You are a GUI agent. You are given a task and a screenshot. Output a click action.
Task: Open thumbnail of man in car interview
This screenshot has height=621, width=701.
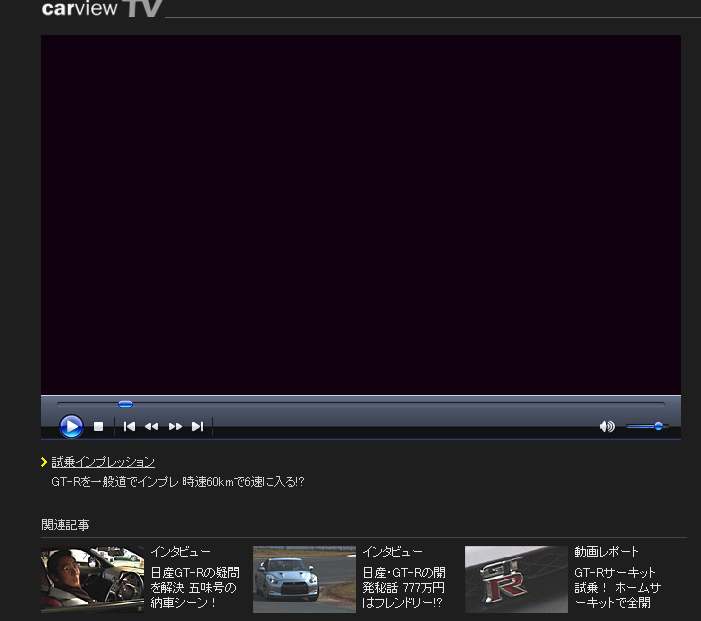93,579
